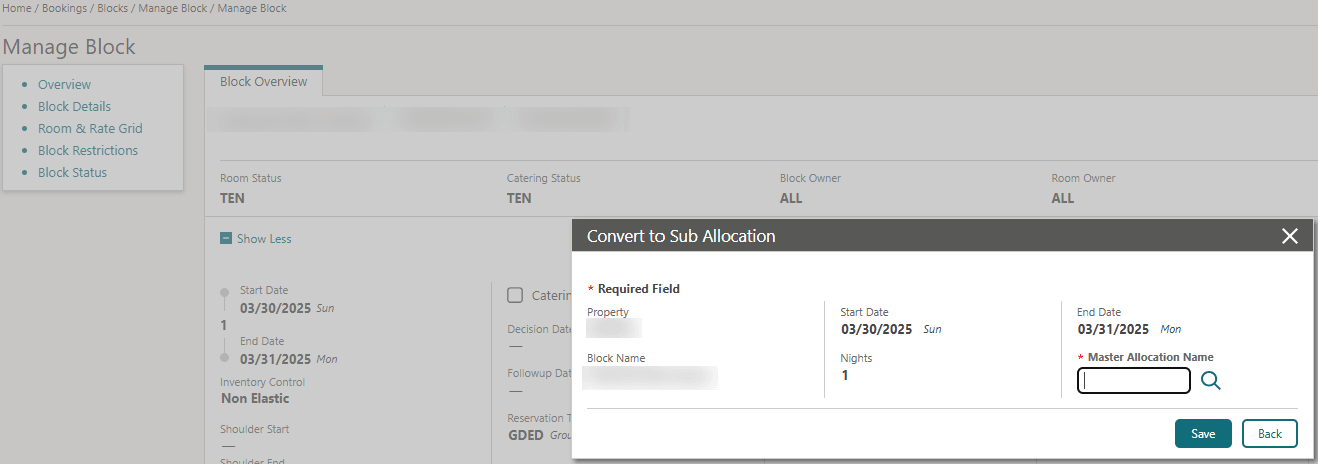Select Block Status in side menu
Viewport: 1318px width, 464px height.
tap(72, 173)
